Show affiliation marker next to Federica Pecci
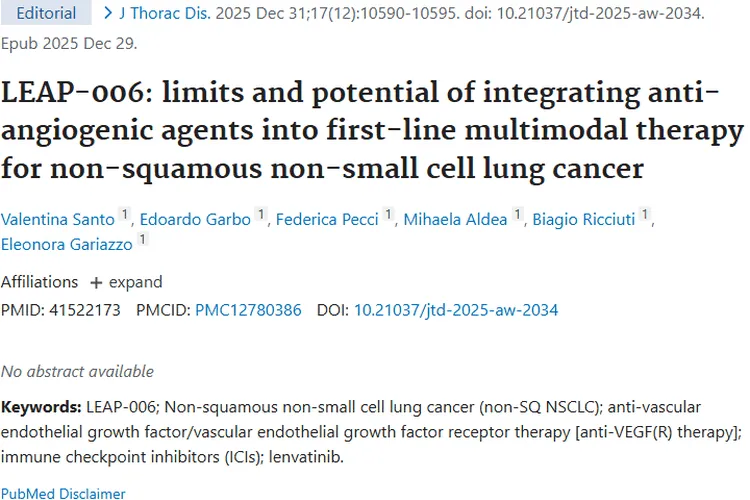 [x=389, y=215]
